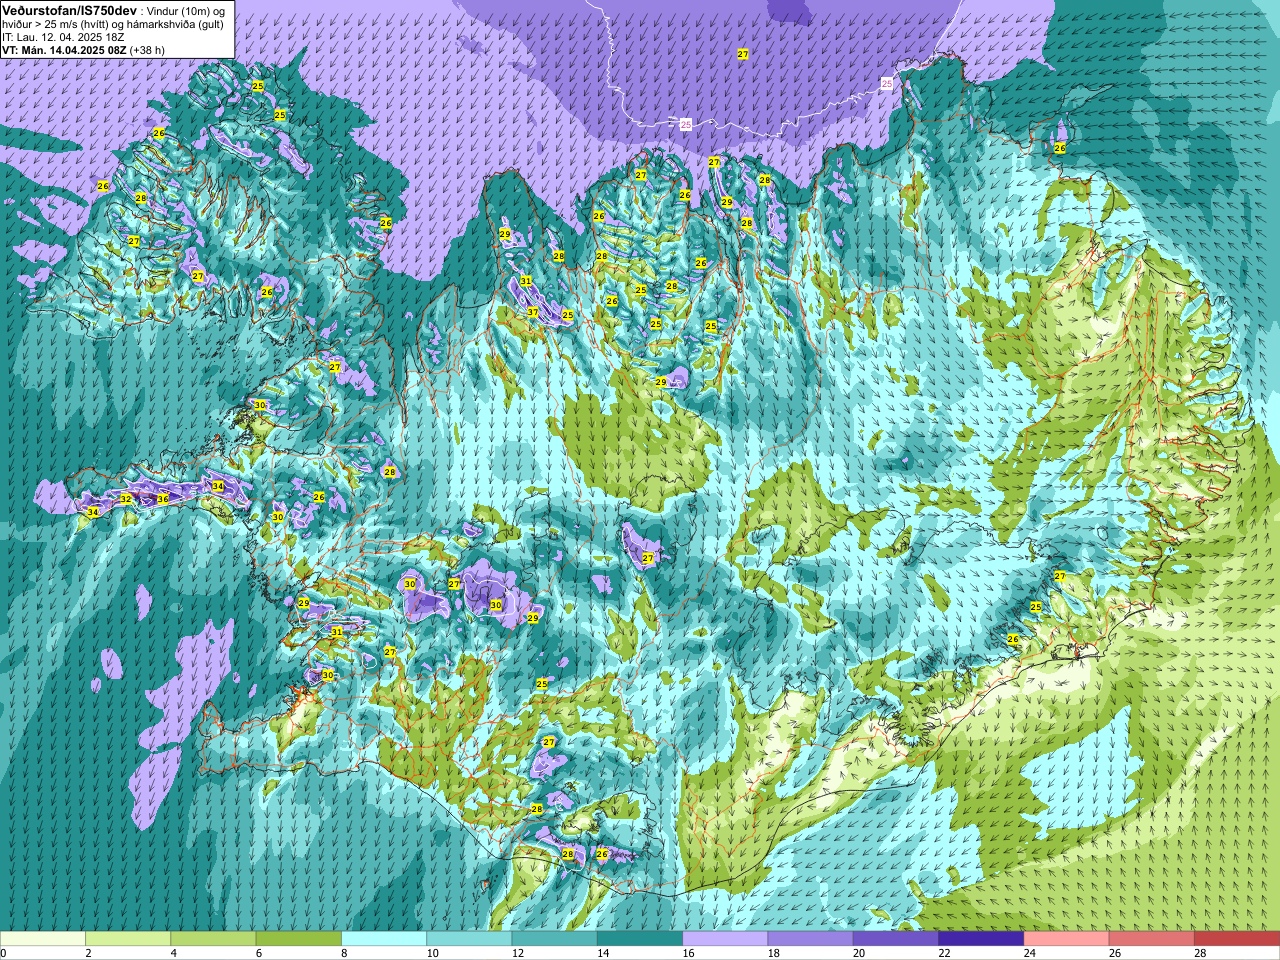Click the yellow gust label reading 36
The width and height of the screenshot is (1280, 960).
(x=163, y=498)
